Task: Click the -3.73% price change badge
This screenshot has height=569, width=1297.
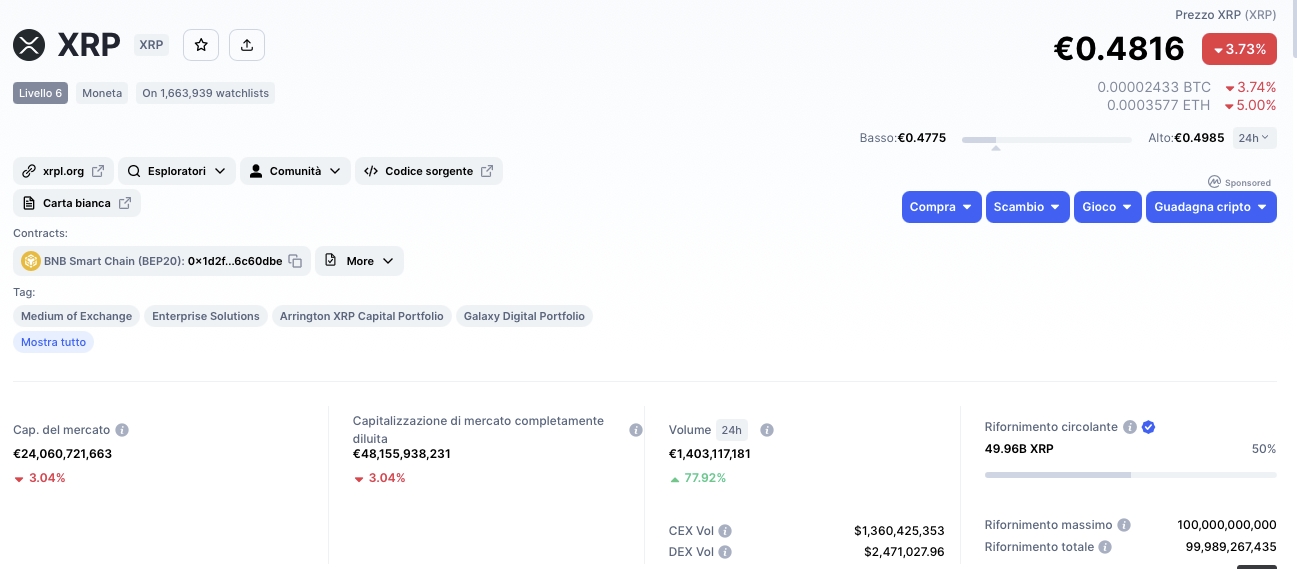Action: click(x=1239, y=49)
